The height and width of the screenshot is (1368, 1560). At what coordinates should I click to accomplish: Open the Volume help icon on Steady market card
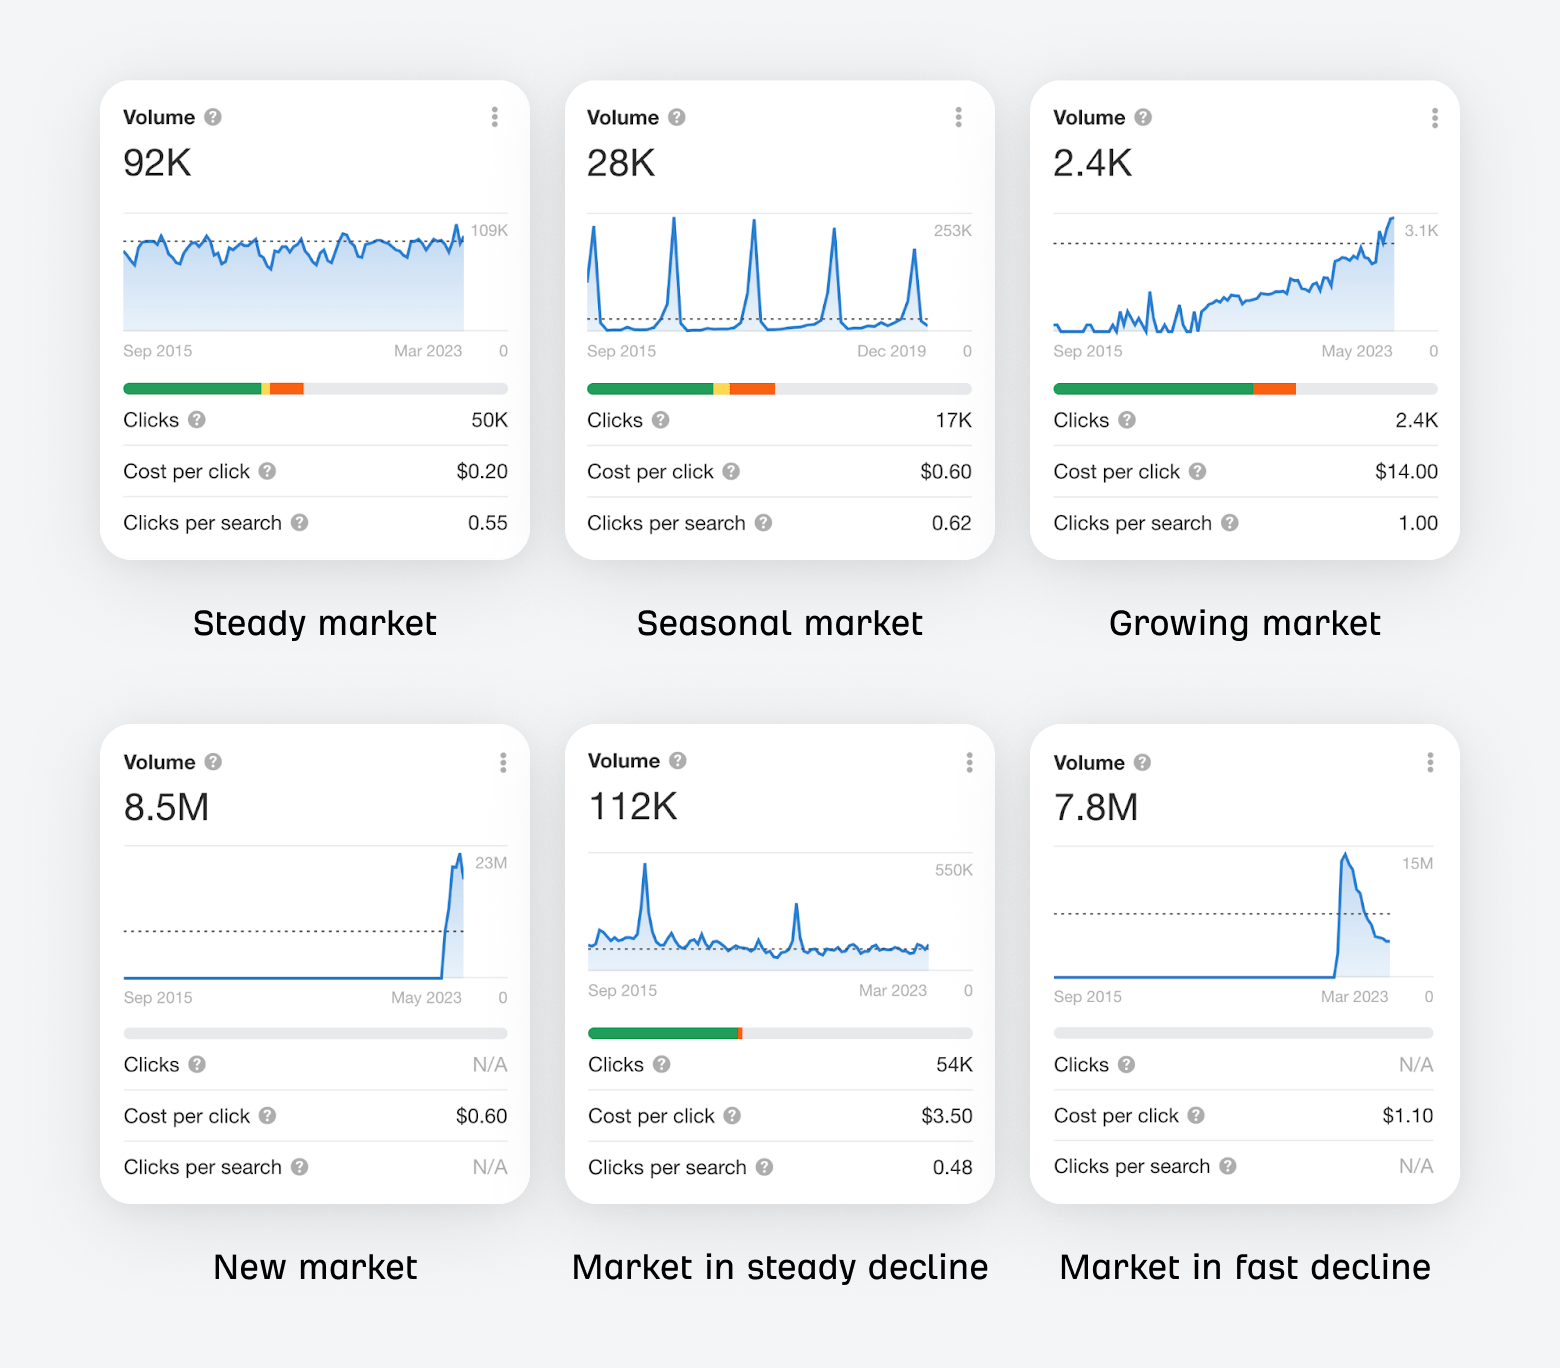(213, 117)
